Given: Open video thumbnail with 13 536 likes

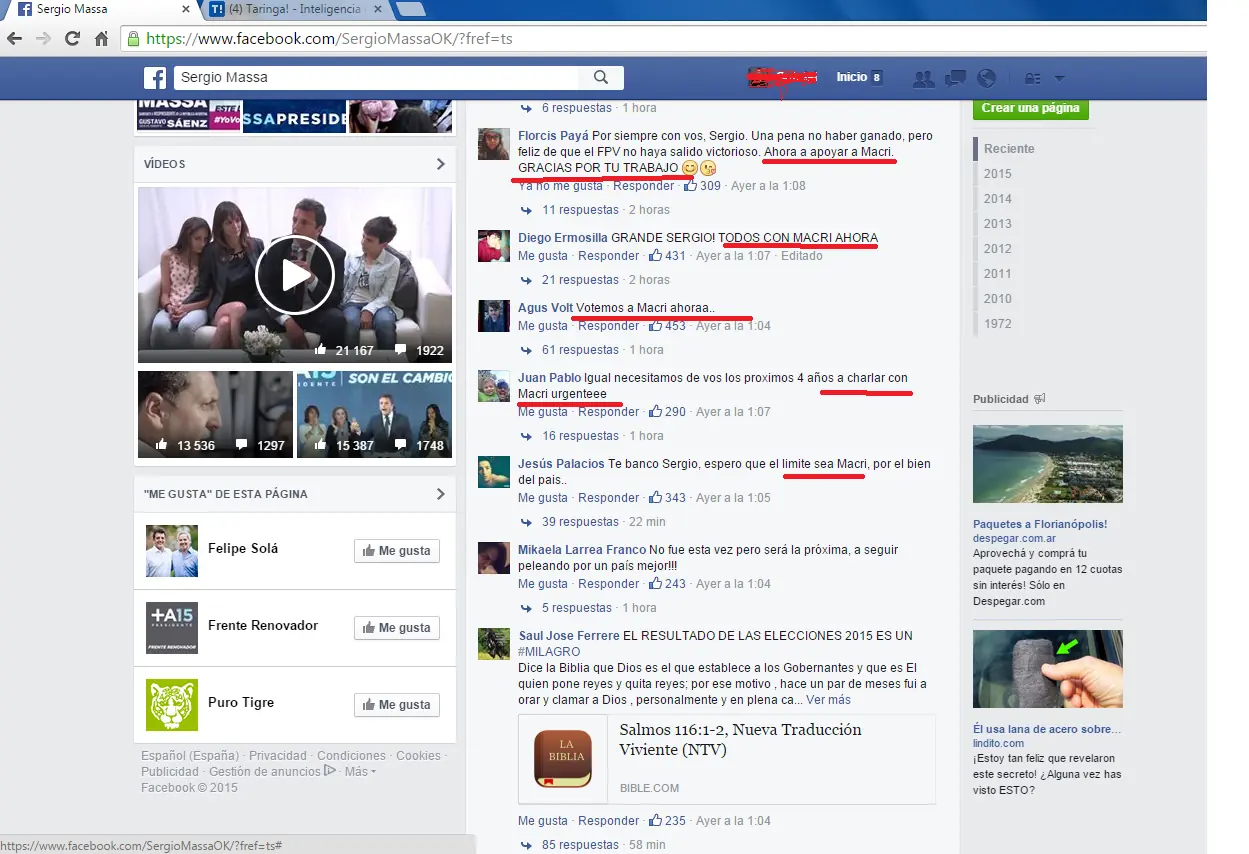Looking at the screenshot, I should (x=215, y=414).
